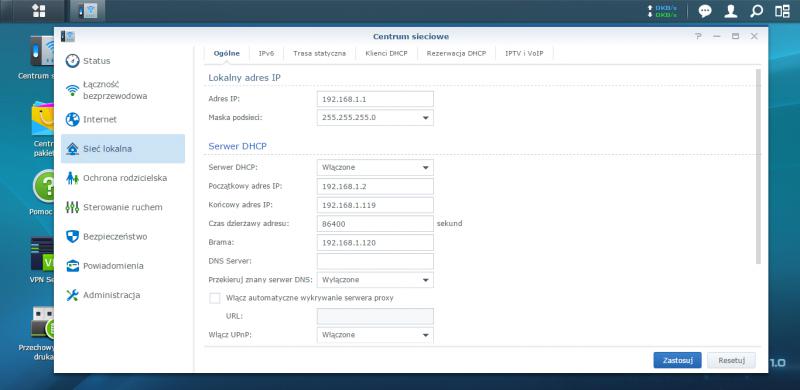Open the notifications chat bubble icon
800x390 pixels.
pos(705,11)
